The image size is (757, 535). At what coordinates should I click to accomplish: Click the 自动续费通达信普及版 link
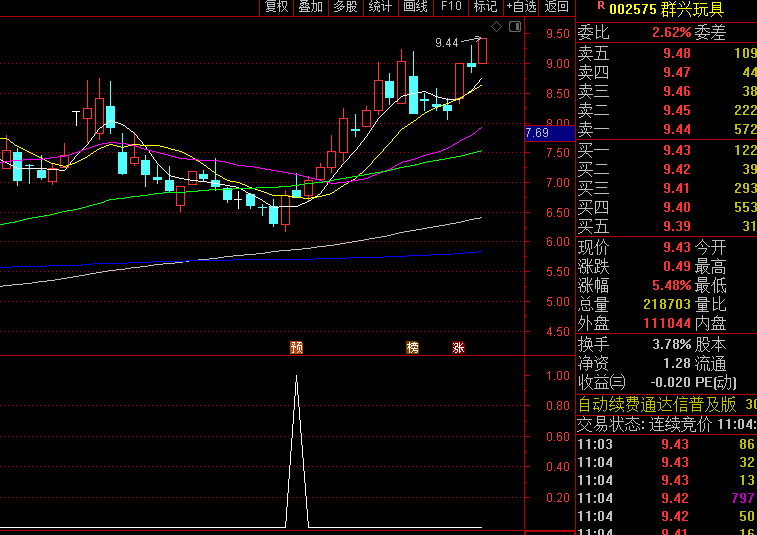coord(657,405)
